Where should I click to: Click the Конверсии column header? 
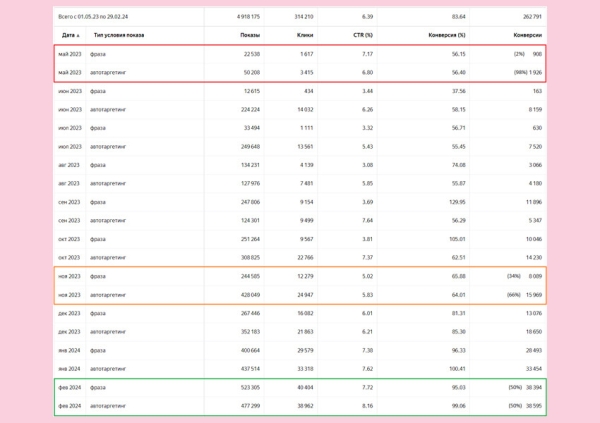[527, 35]
